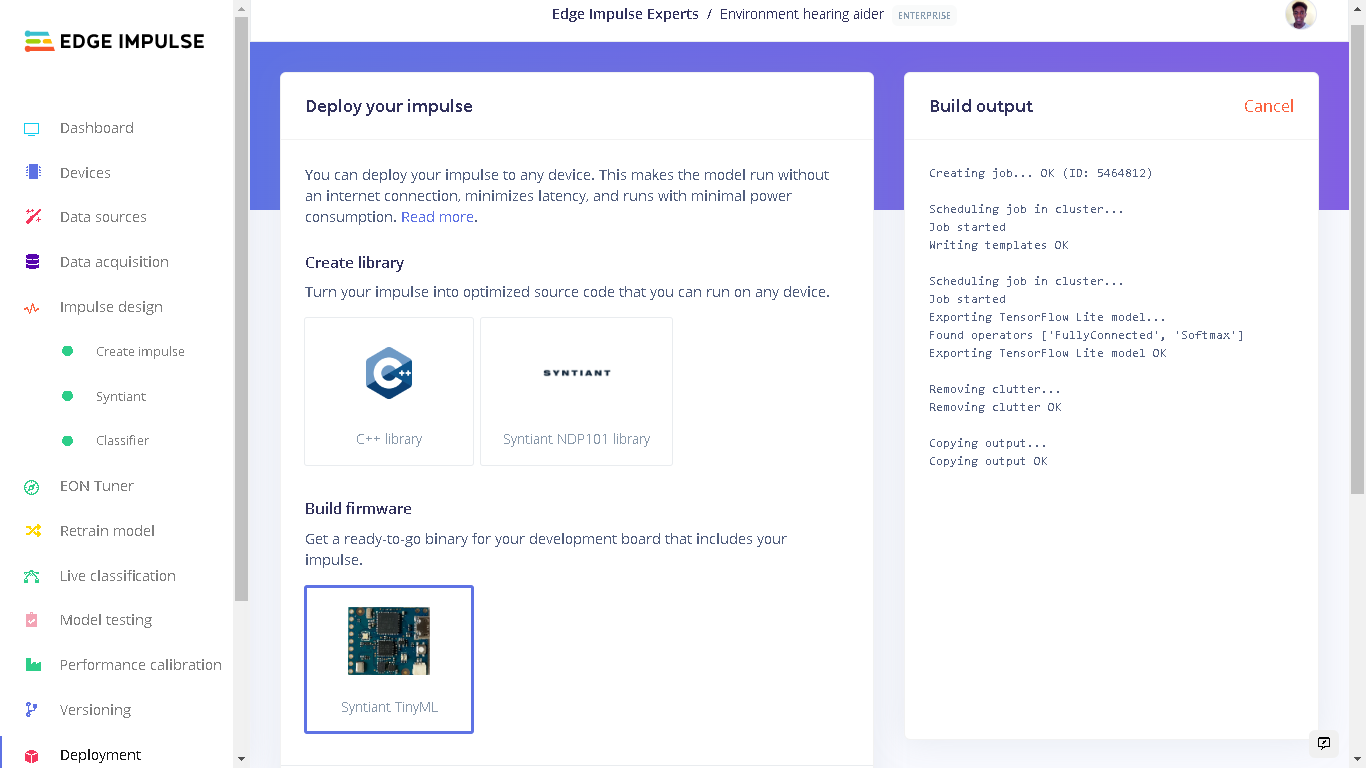The height and width of the screenshot is (768, 1366).
Task: Select the Syntiant TinyML firmware card
Action: 389,659
